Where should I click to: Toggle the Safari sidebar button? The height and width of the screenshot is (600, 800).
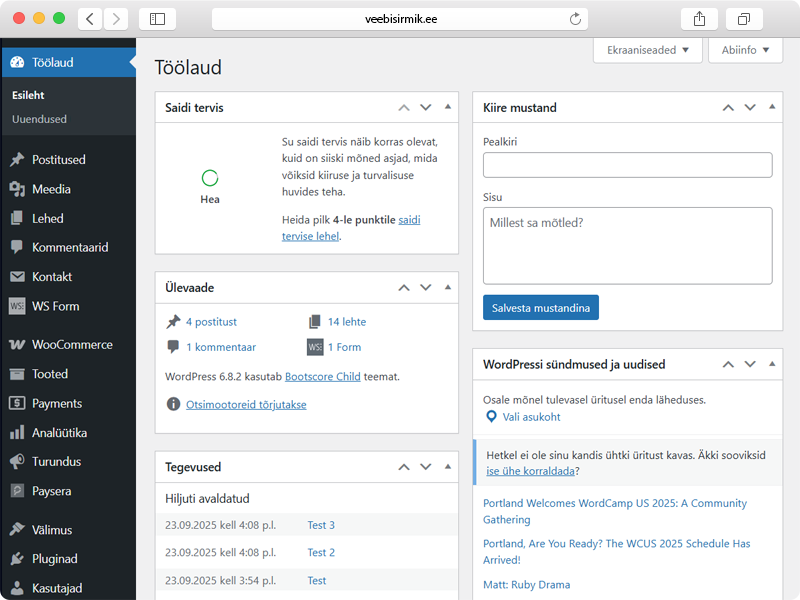point(157,19)
